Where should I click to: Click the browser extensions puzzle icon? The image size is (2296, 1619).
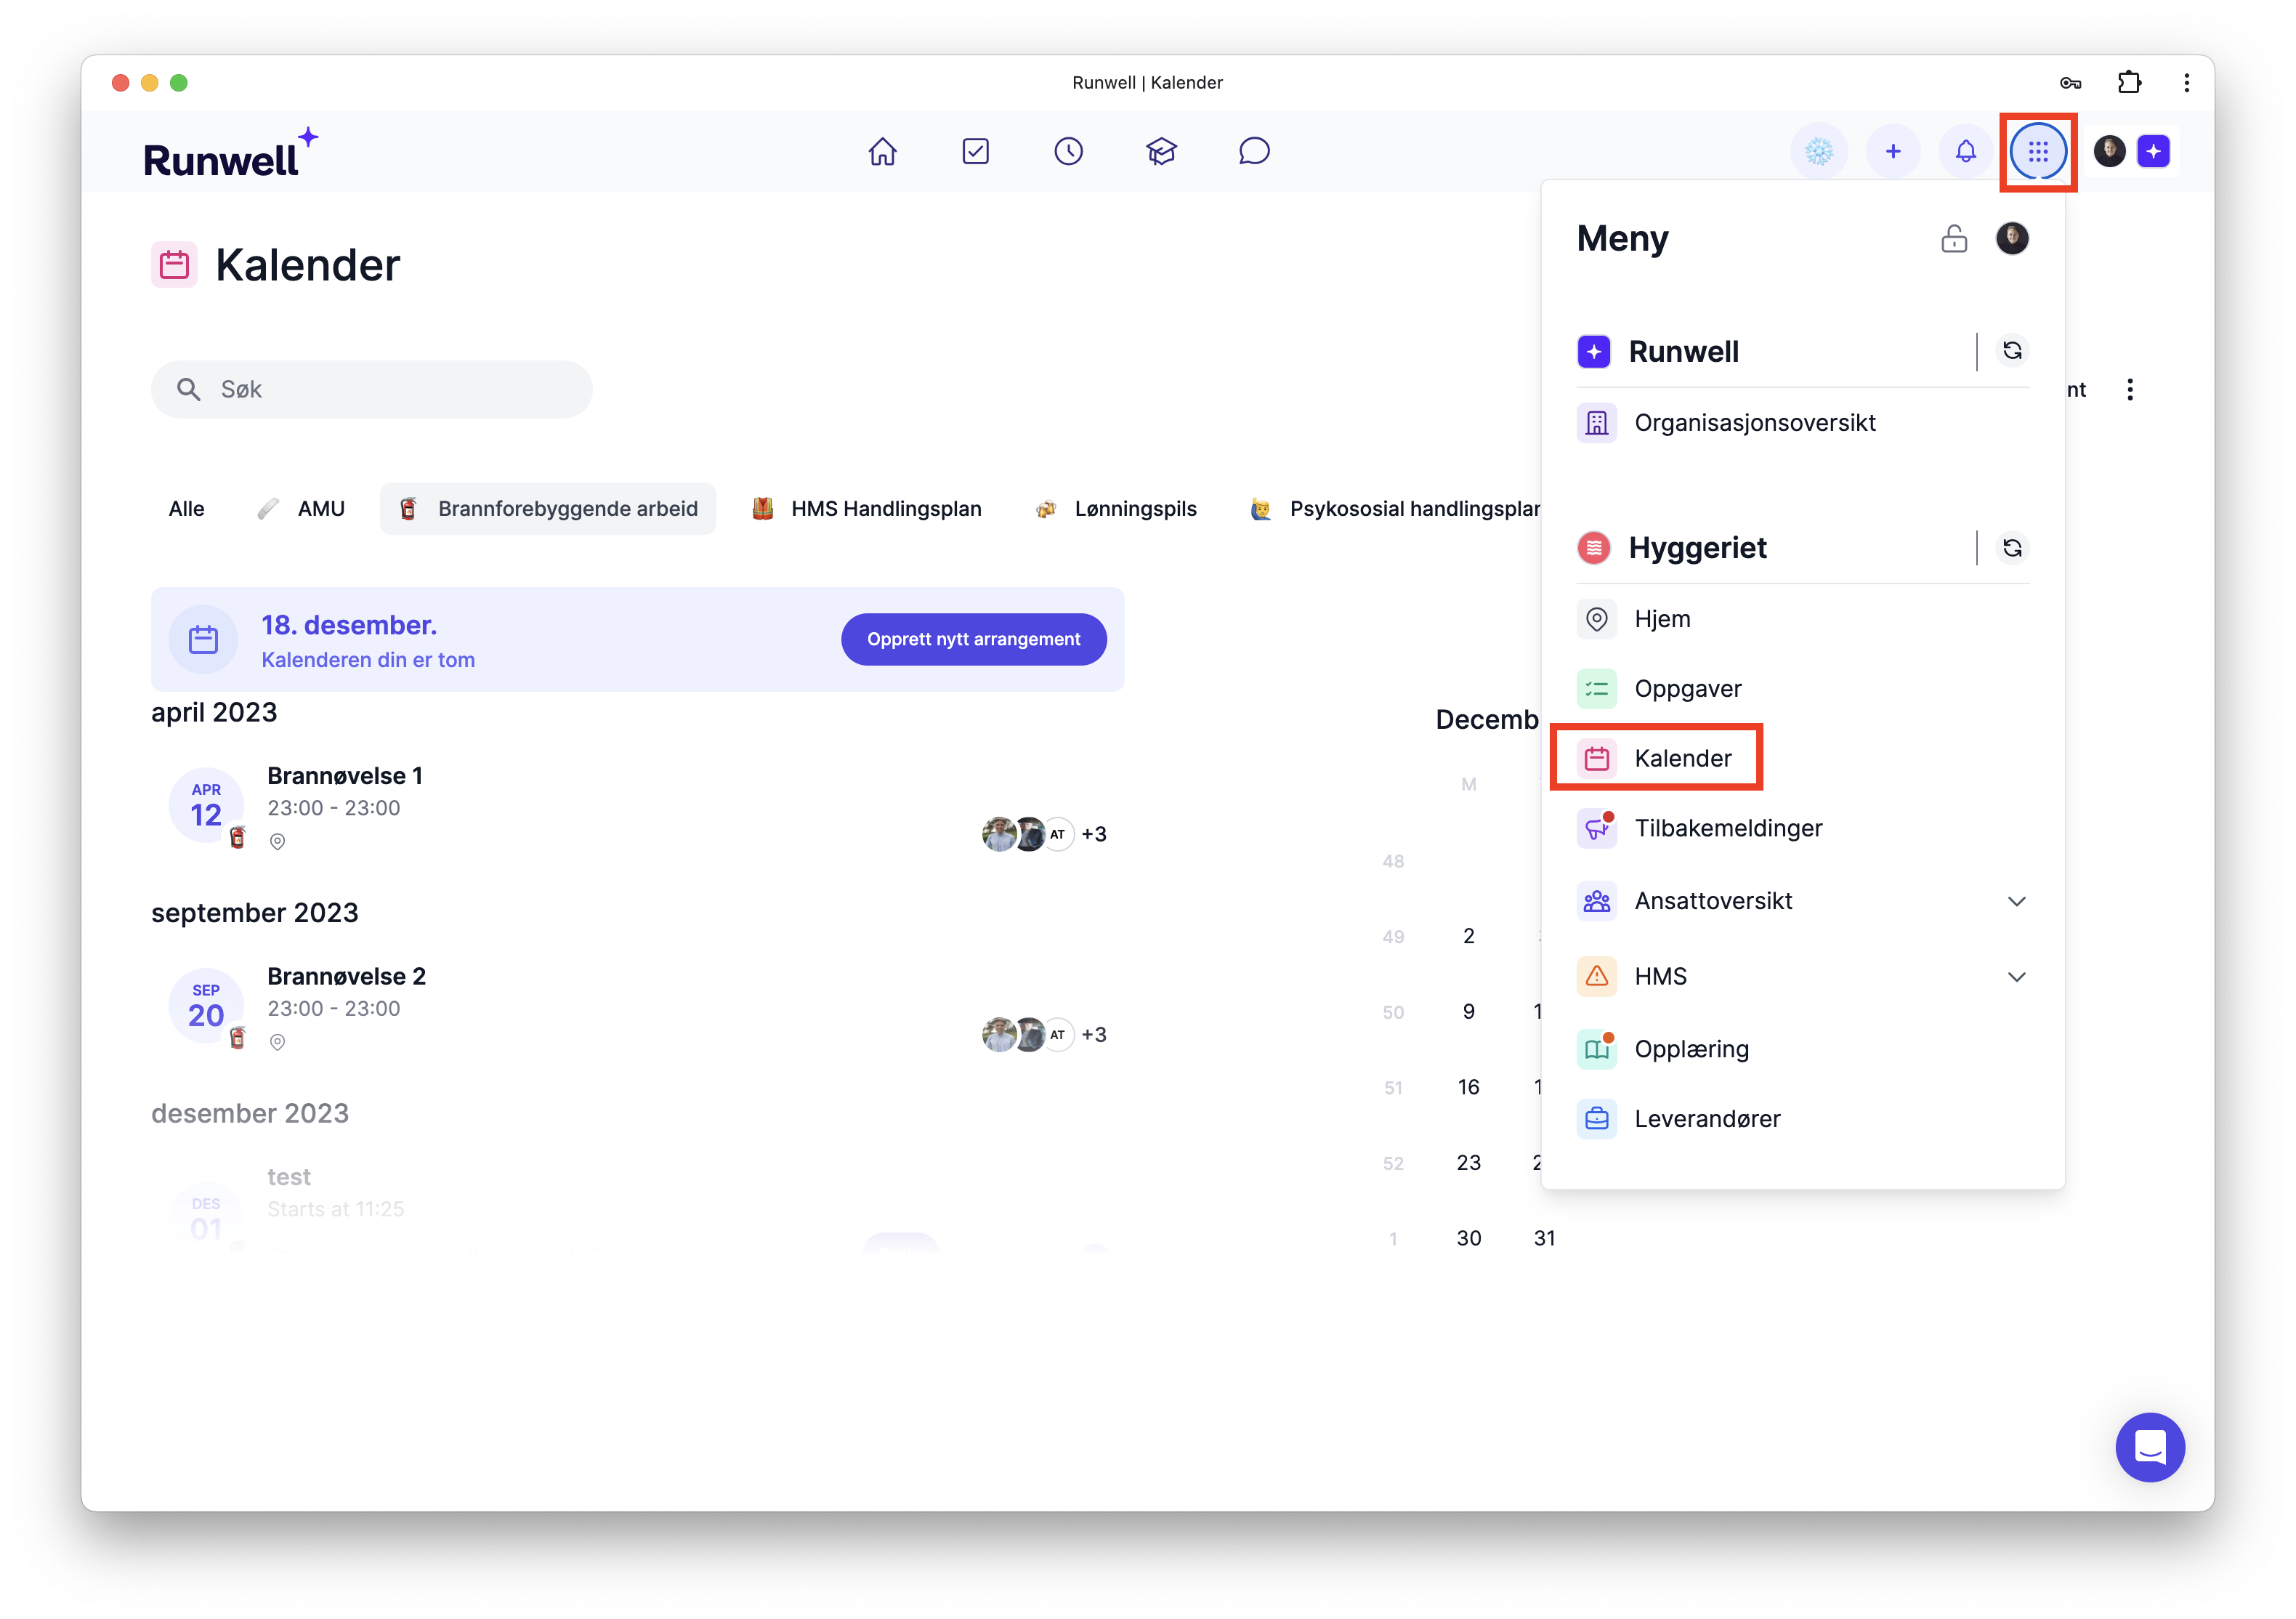(x=2129, y=83)
